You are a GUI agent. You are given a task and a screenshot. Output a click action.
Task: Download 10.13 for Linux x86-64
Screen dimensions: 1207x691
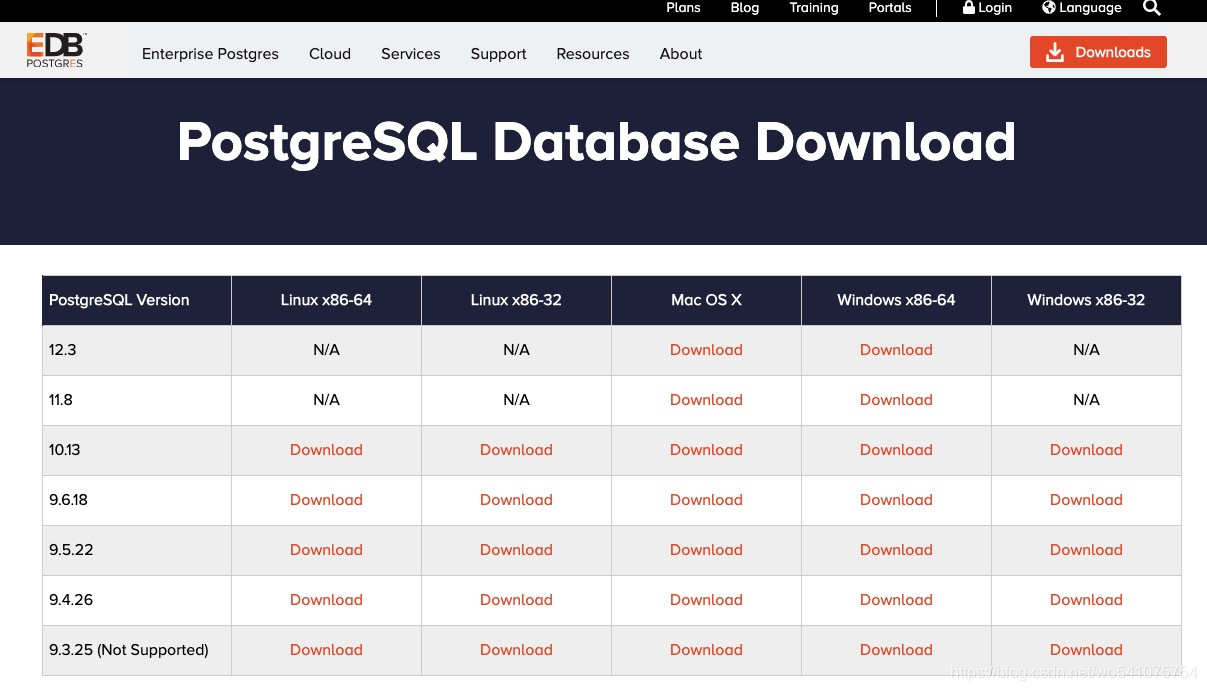pos(326,450)
